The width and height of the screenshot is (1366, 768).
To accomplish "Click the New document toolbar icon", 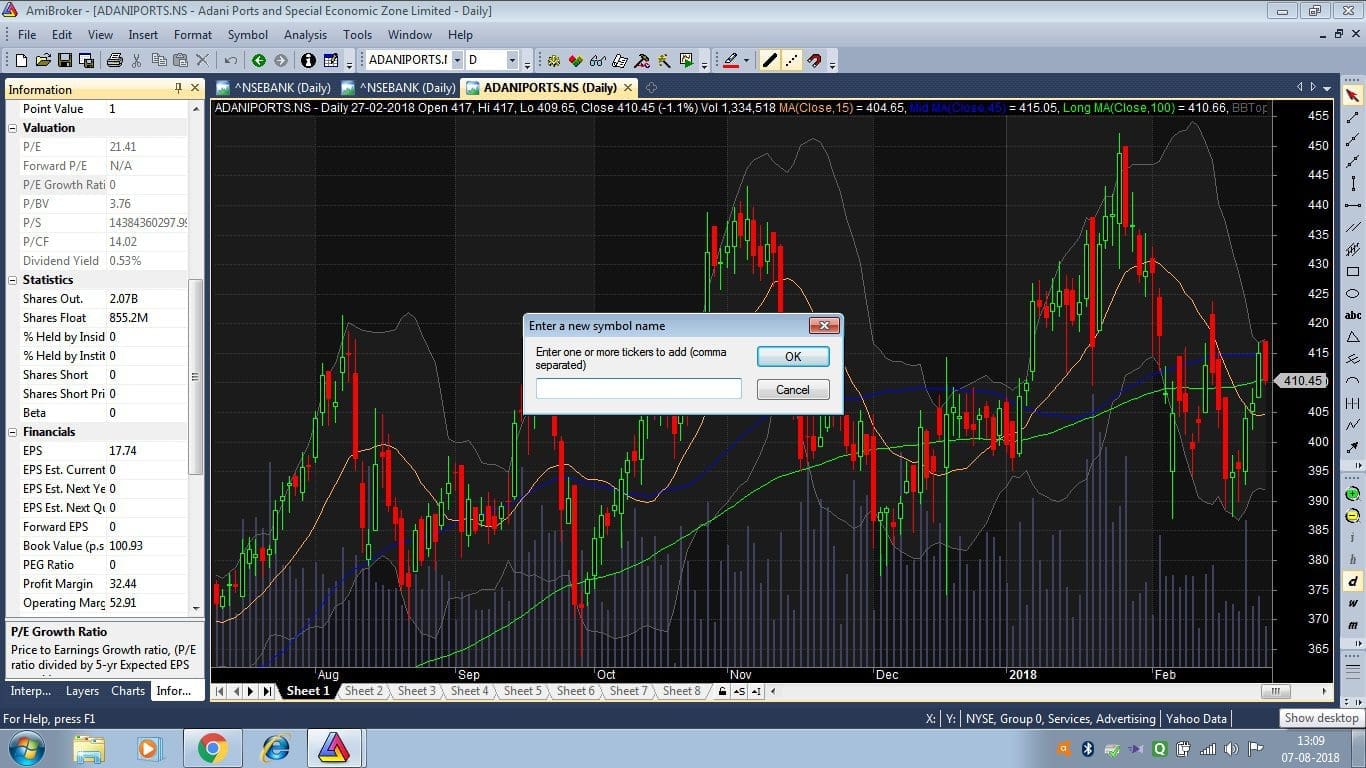I will [20, 61].
